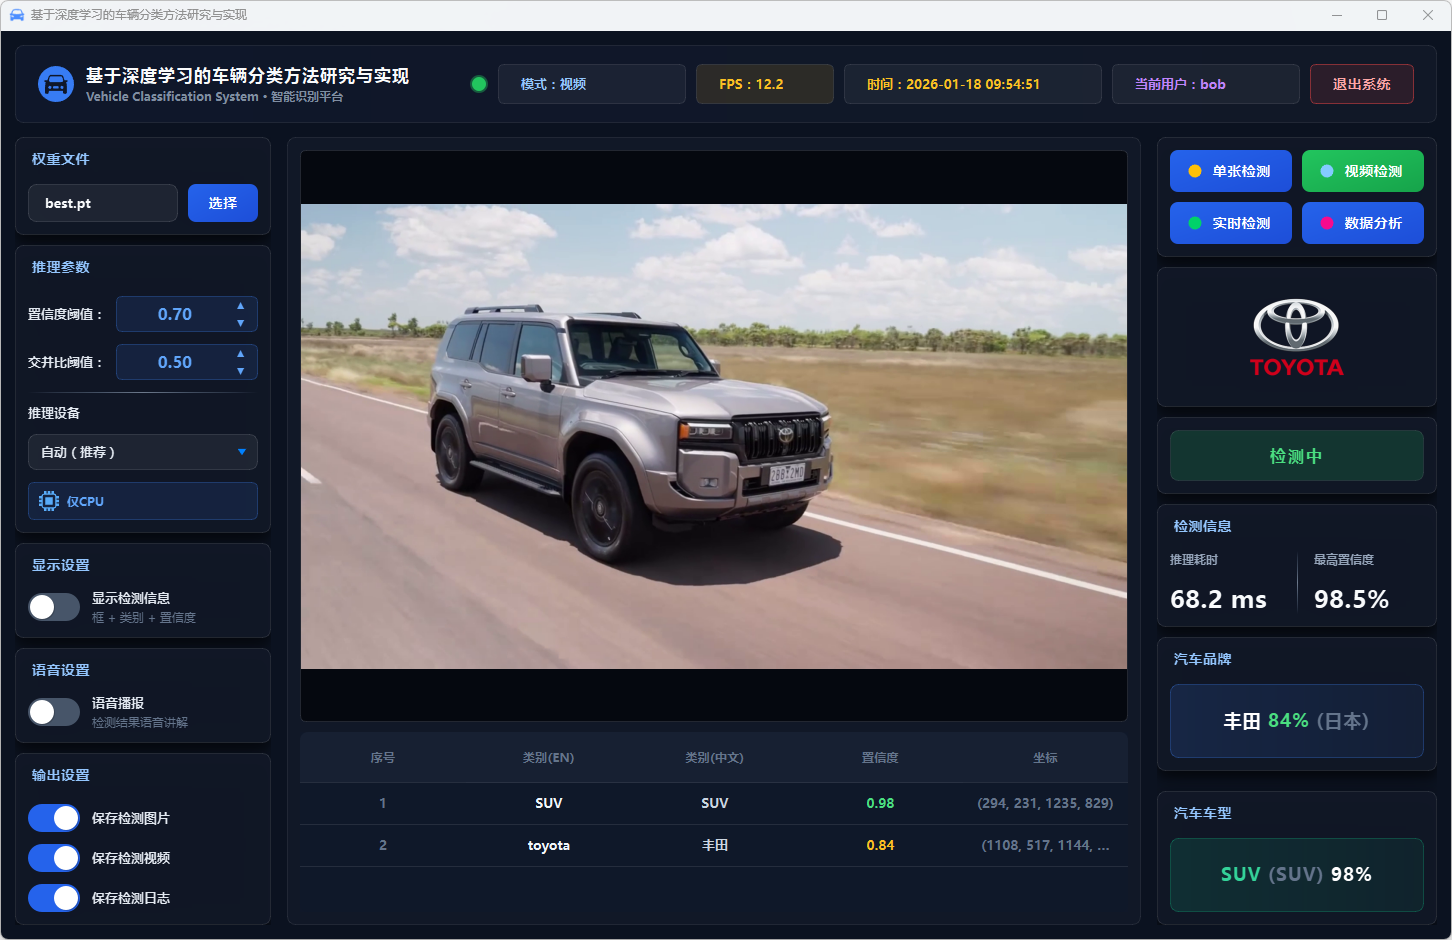
Task: Click the green dot on 实时检测 button
Action: click(x=1194, y=223)
